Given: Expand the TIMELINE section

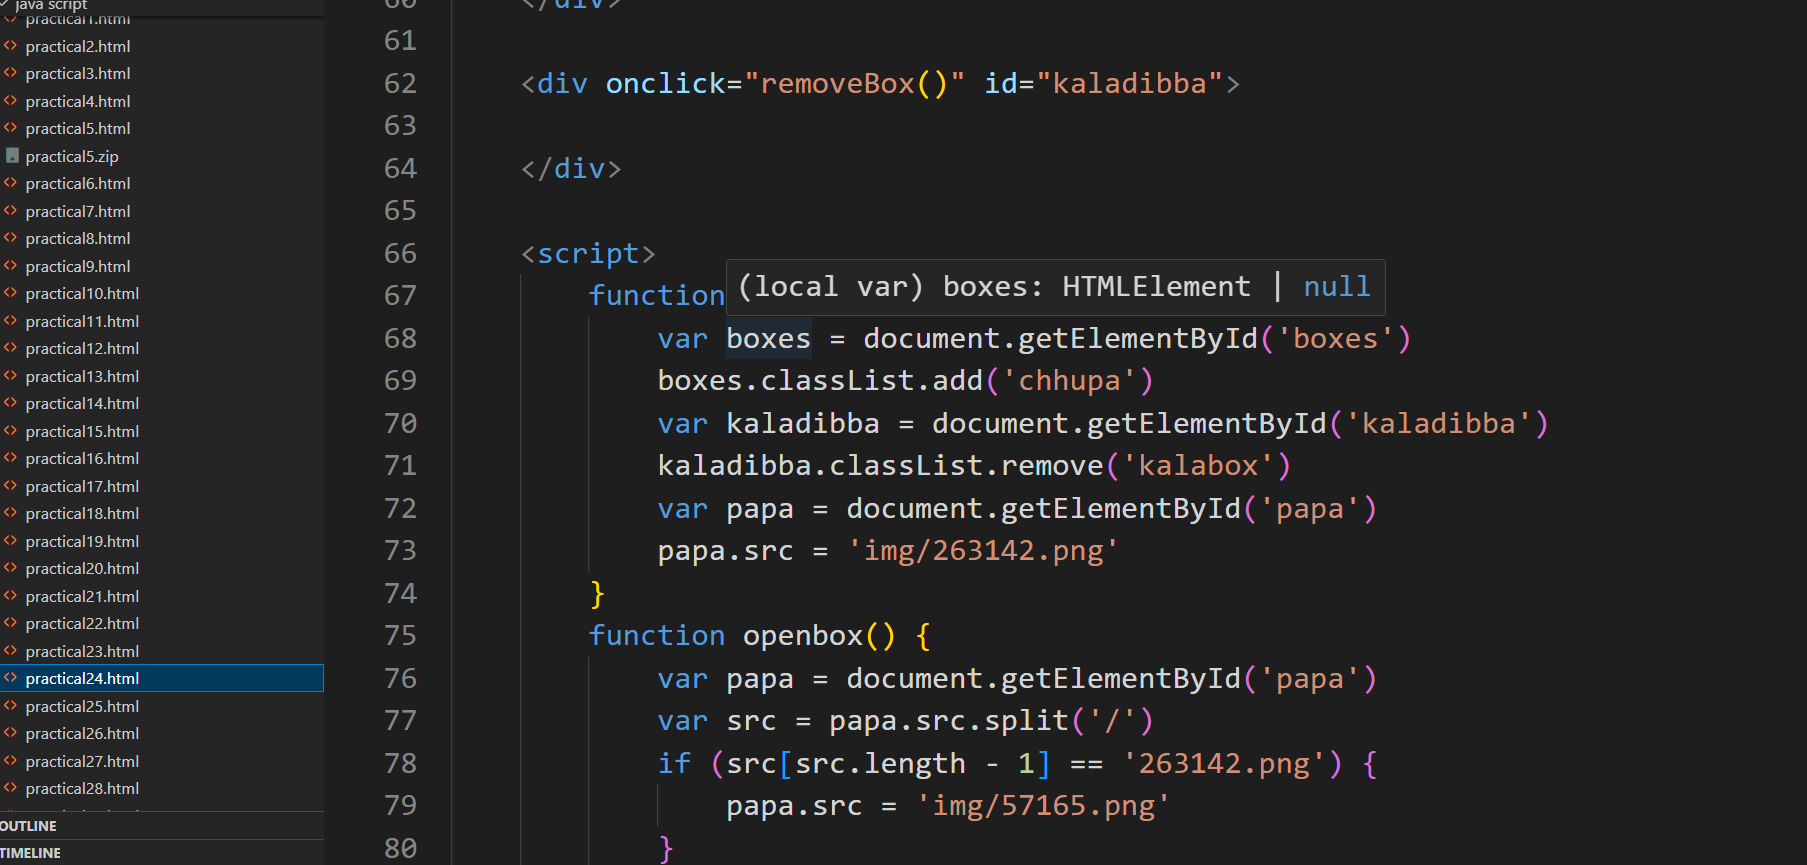Looking at the screenshot, I should point(31,853).
